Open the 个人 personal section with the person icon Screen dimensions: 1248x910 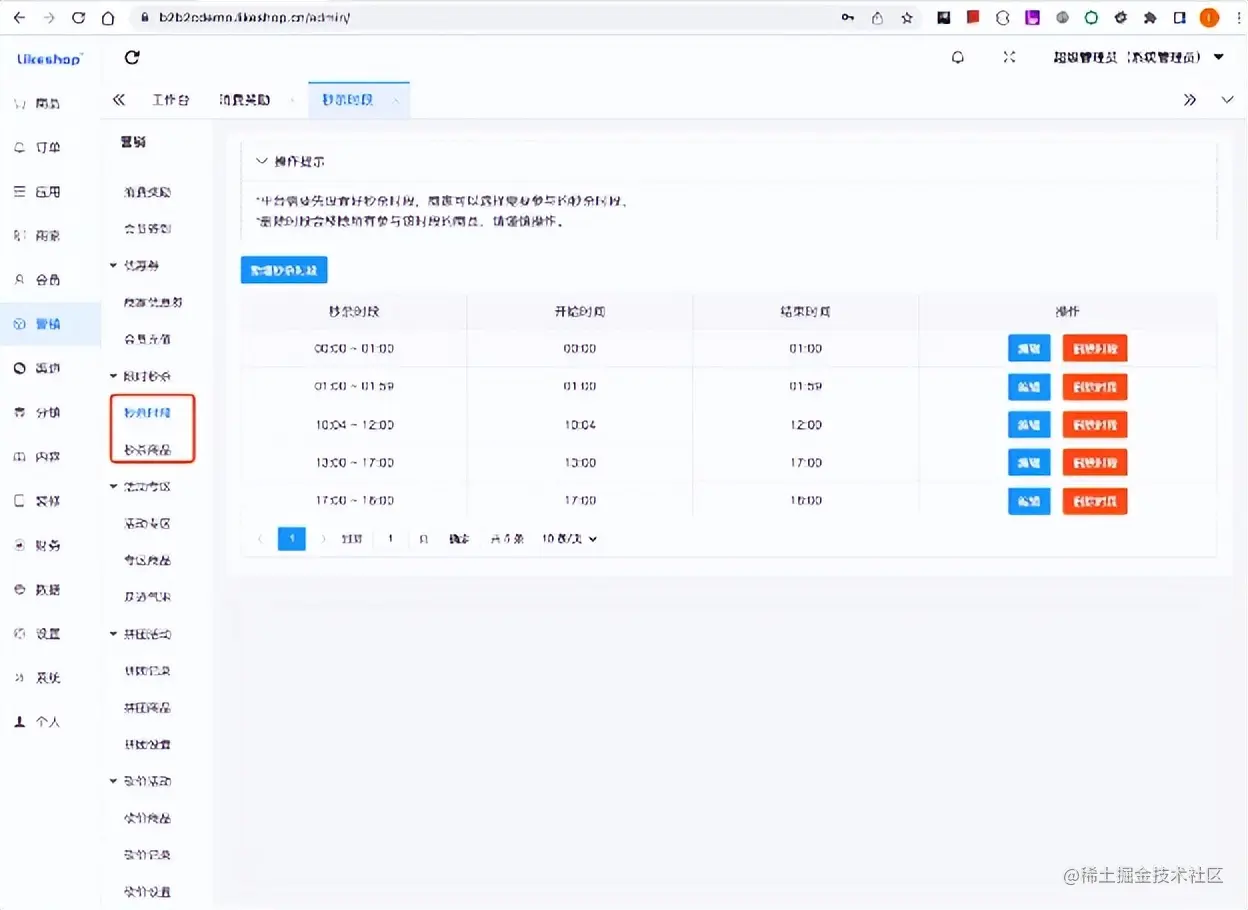tap(38, 721)
